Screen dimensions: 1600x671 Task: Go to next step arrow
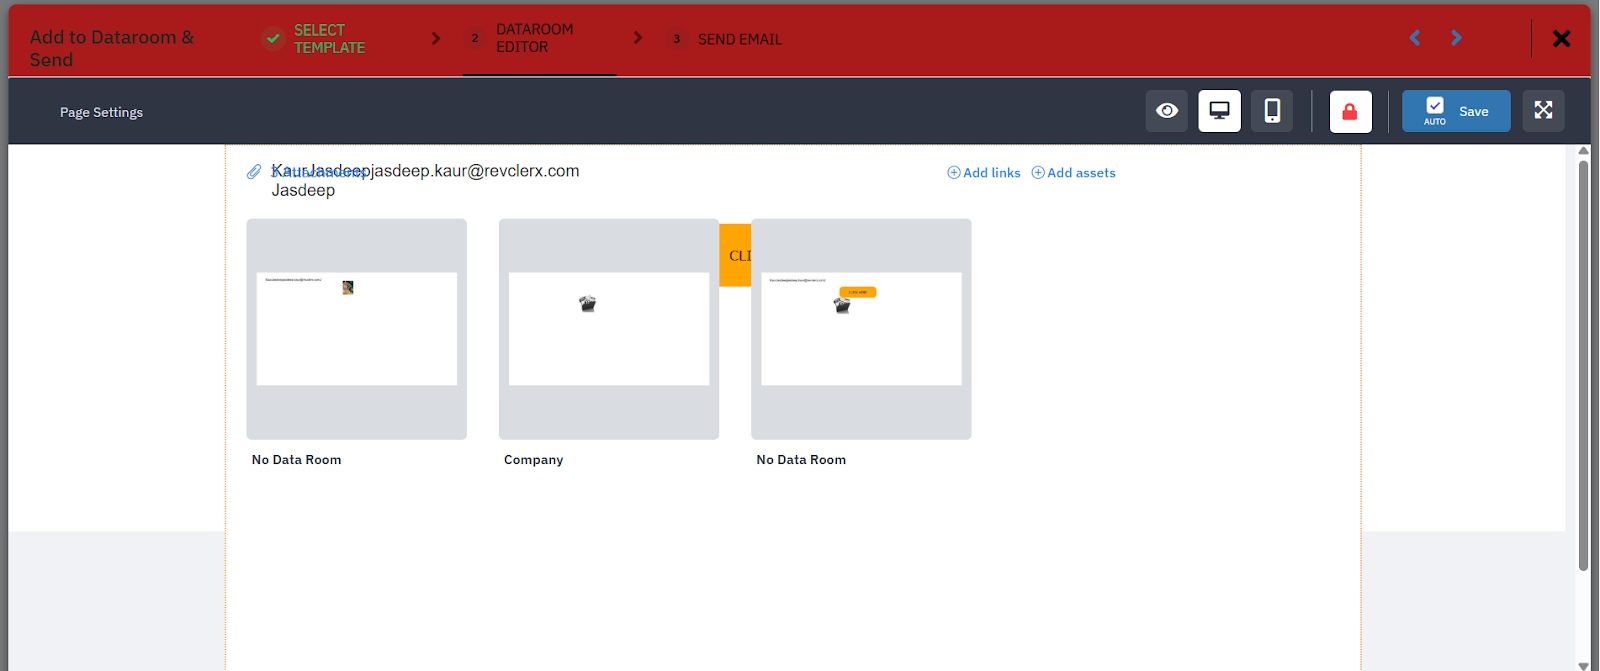[x=1456, y=38]
